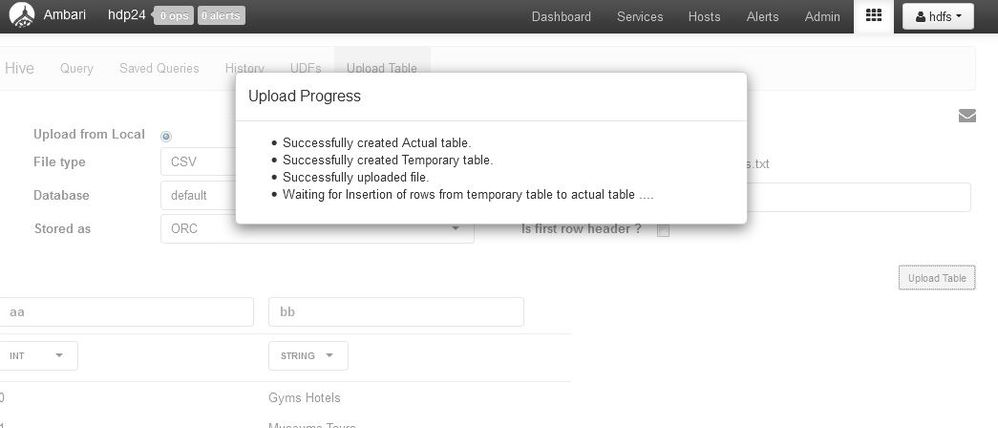
Task: Open the views grid icon
Action: [x=873, y=16]
